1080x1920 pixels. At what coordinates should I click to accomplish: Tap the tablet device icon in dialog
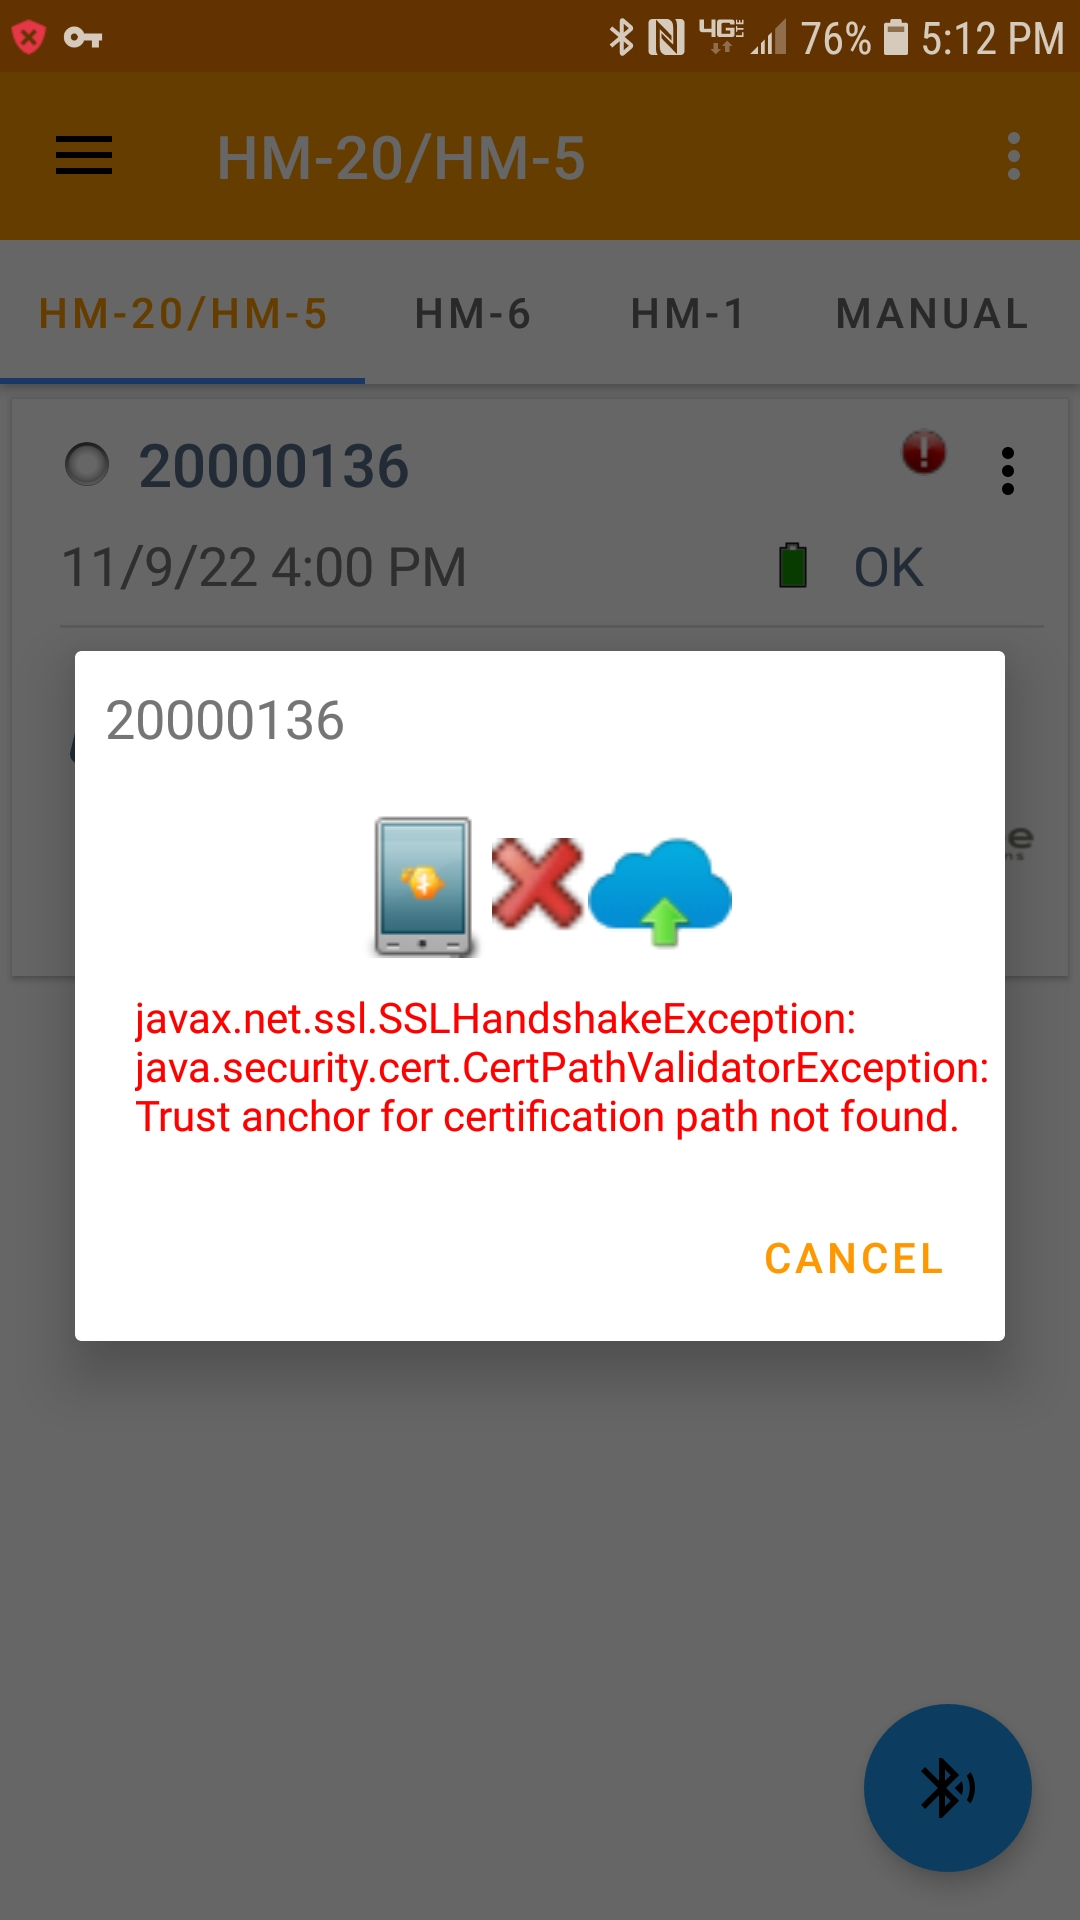tap(424, 887)
